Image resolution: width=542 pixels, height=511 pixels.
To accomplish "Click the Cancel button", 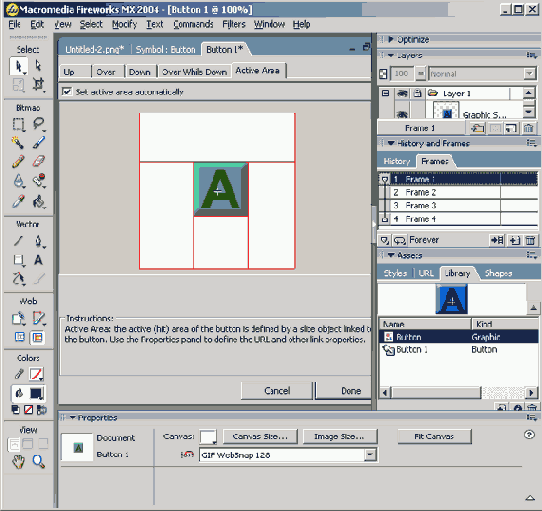I will [x=277, y=391].
